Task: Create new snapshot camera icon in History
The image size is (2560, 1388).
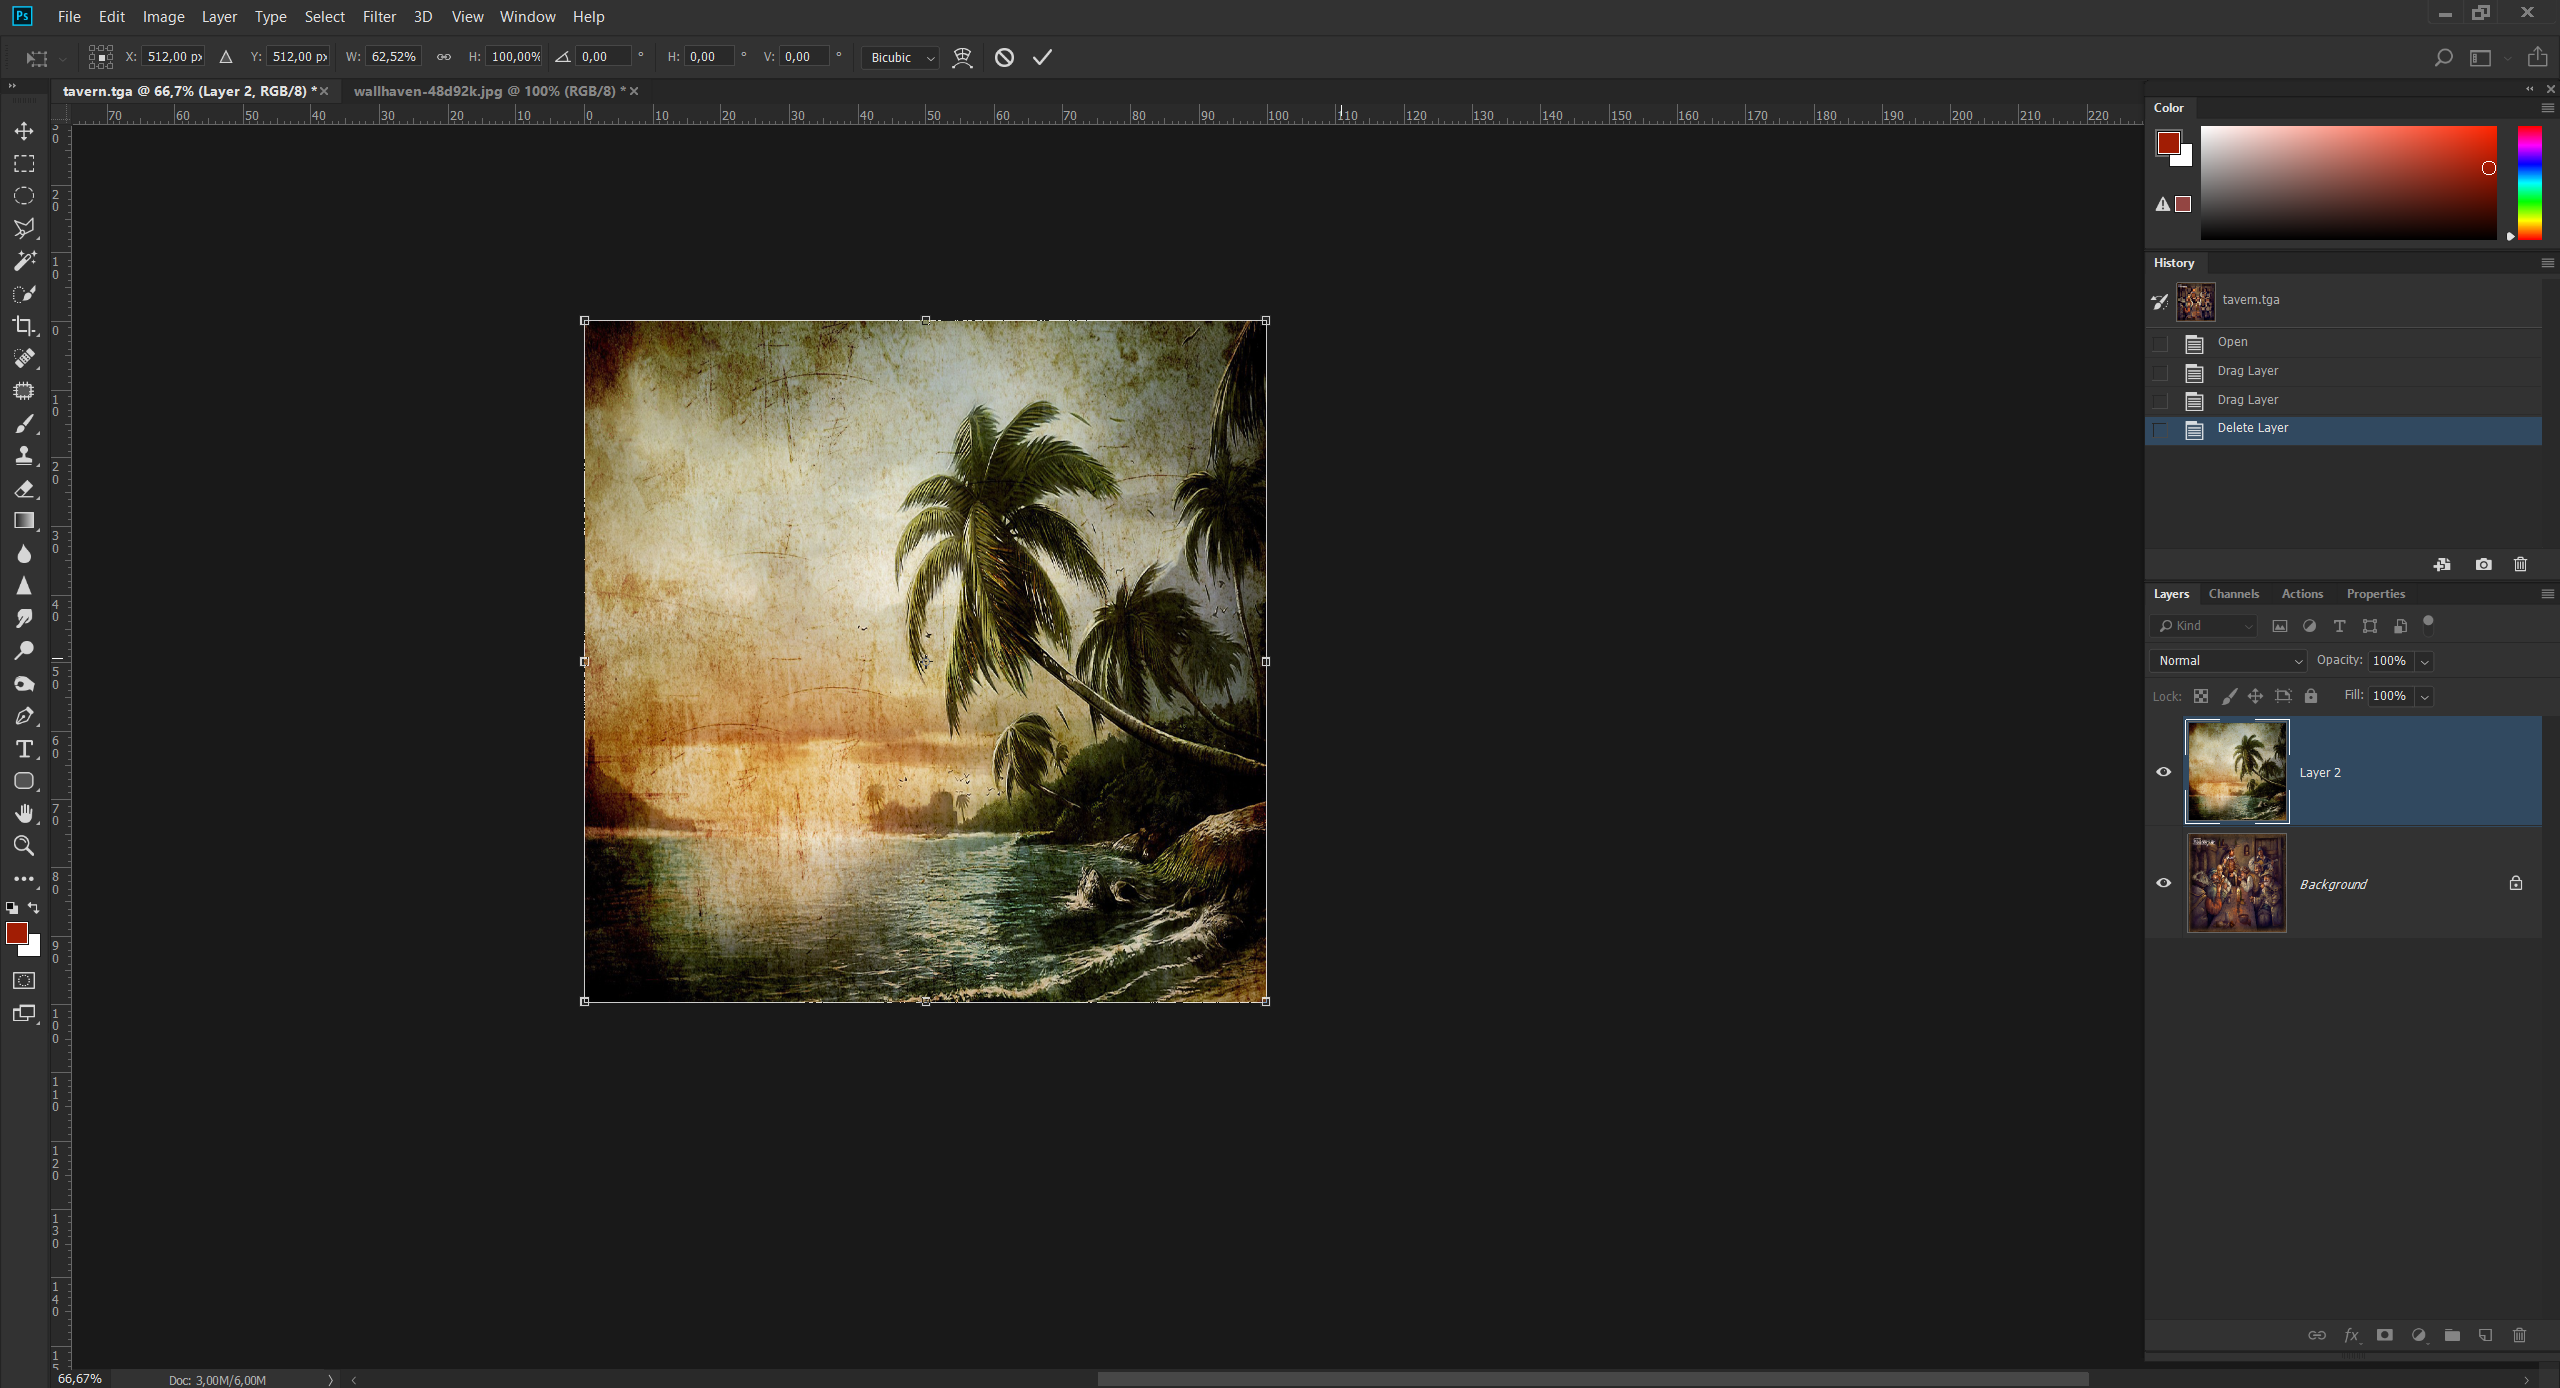Action: tap(2483, 564)
